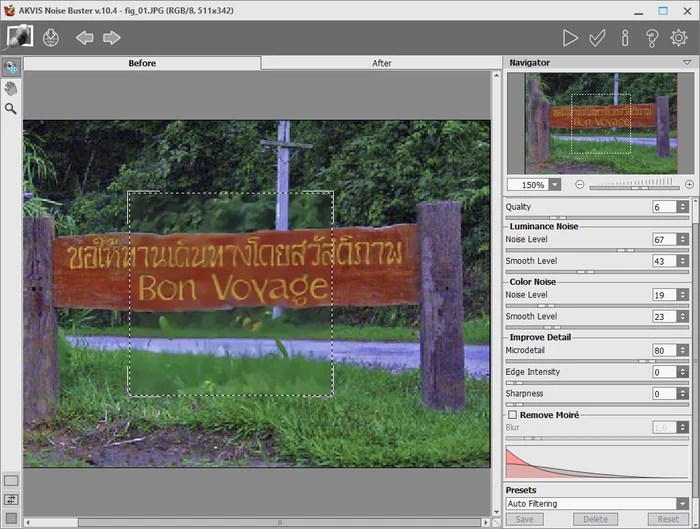Screen dimensions: 700x529
Task: Open help with the question mark icon
Action: tap(652, 38)
